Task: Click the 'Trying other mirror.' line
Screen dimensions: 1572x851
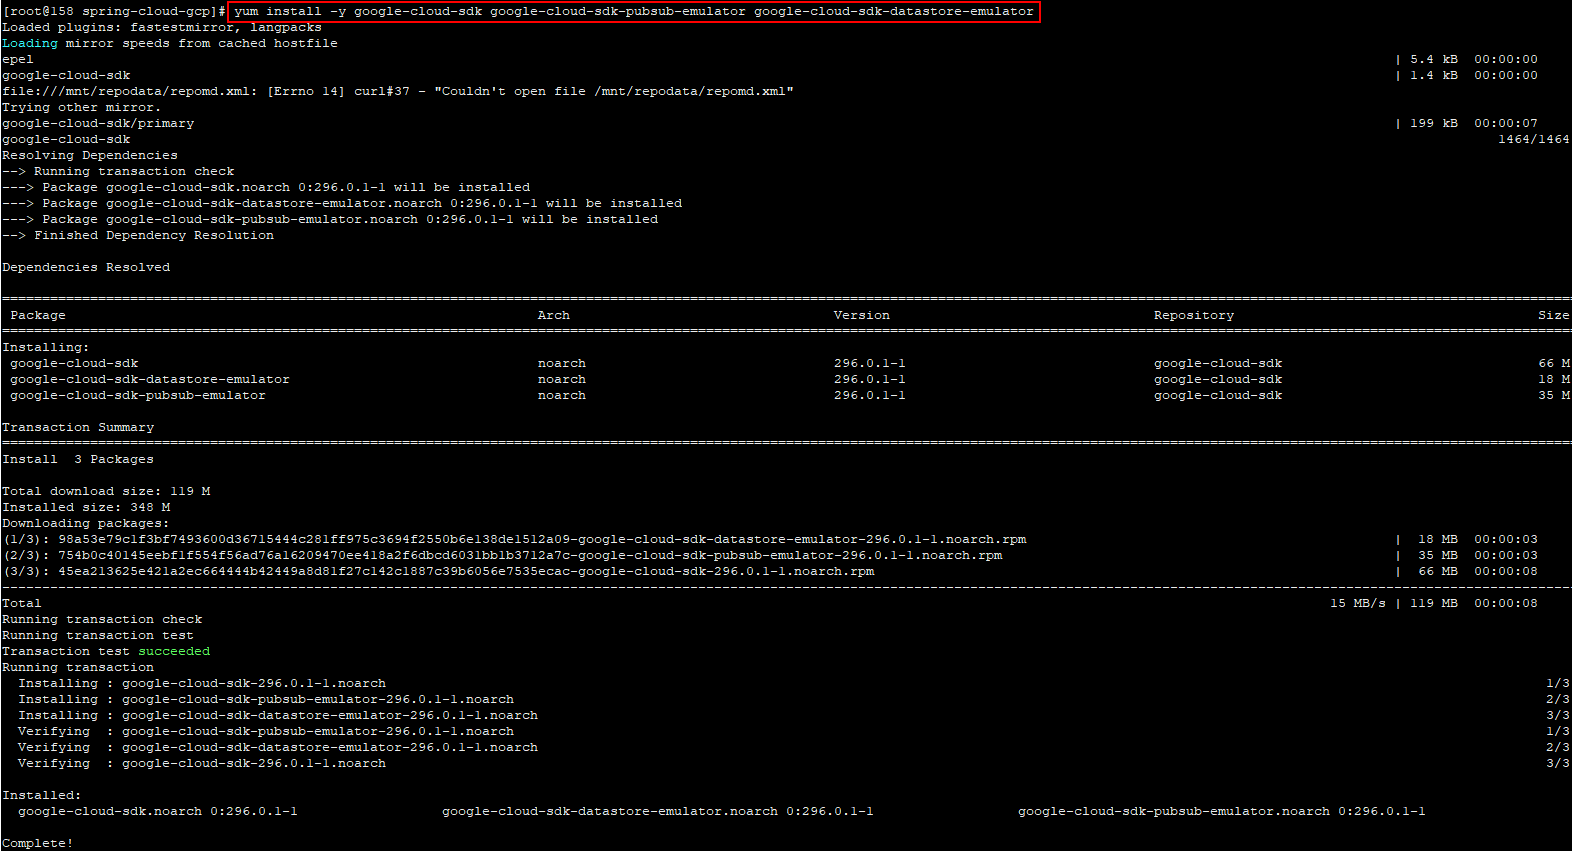Action: [82, 108]
